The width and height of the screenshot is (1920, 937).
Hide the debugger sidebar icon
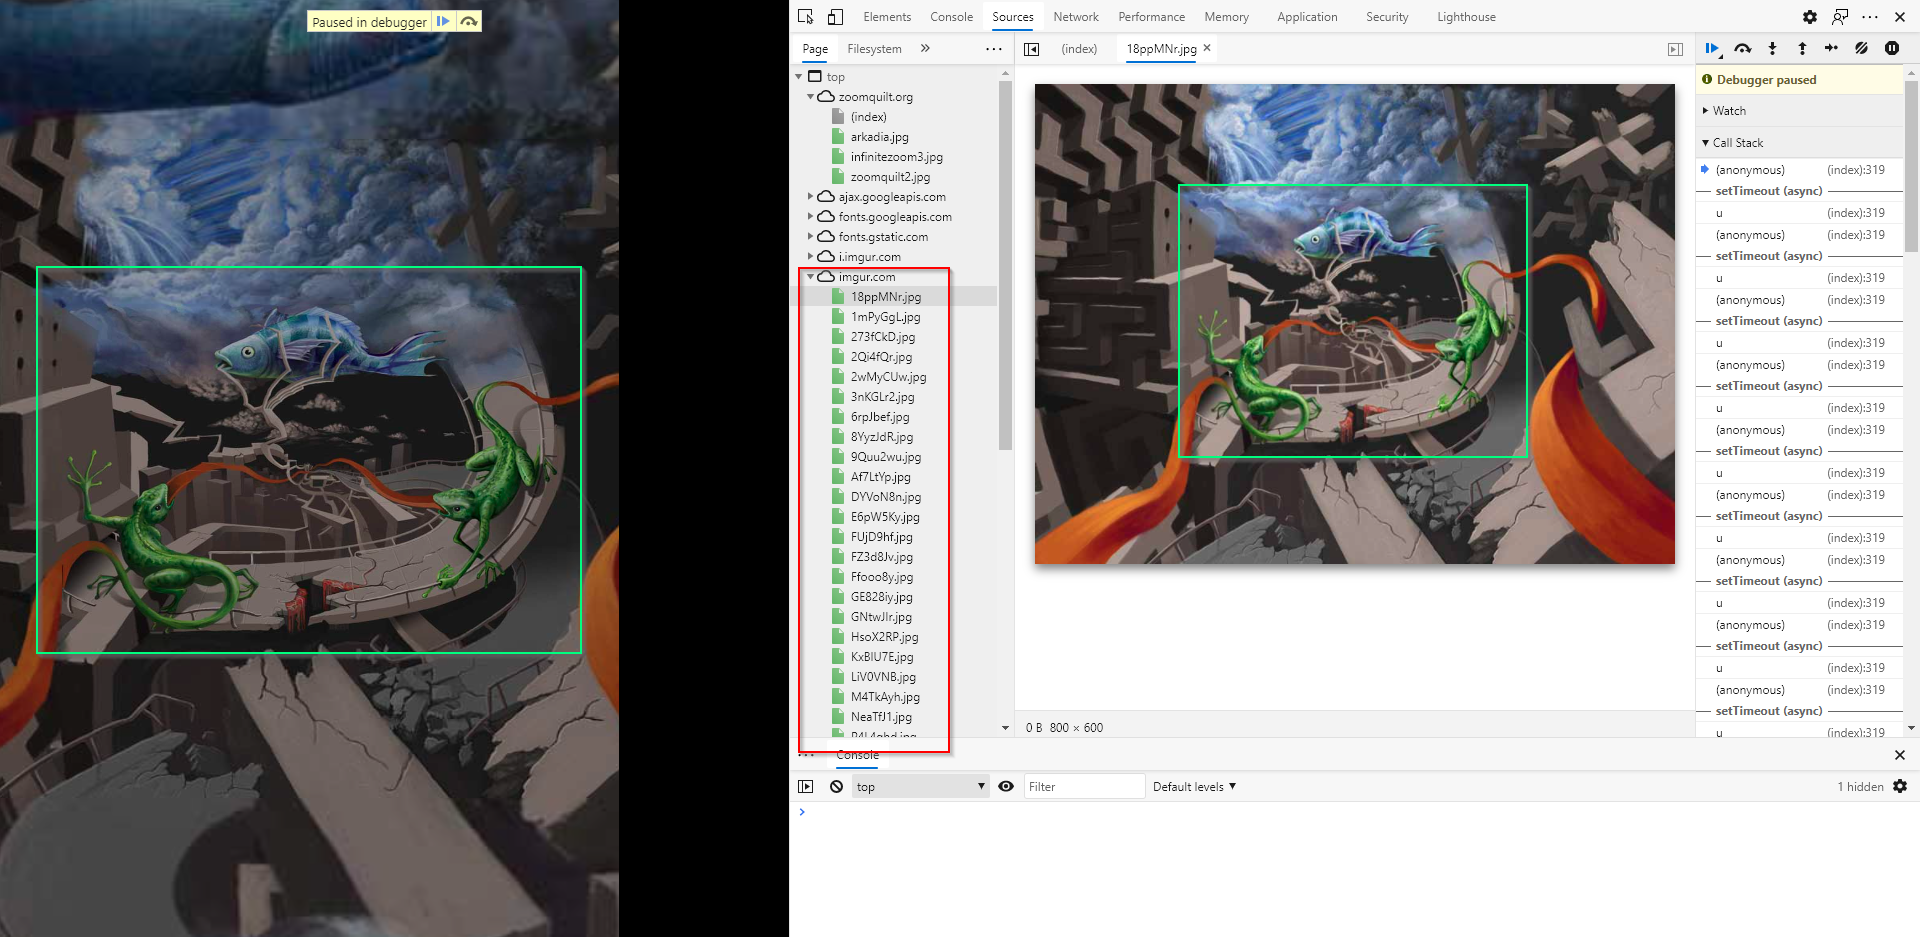pos(1676,49)
